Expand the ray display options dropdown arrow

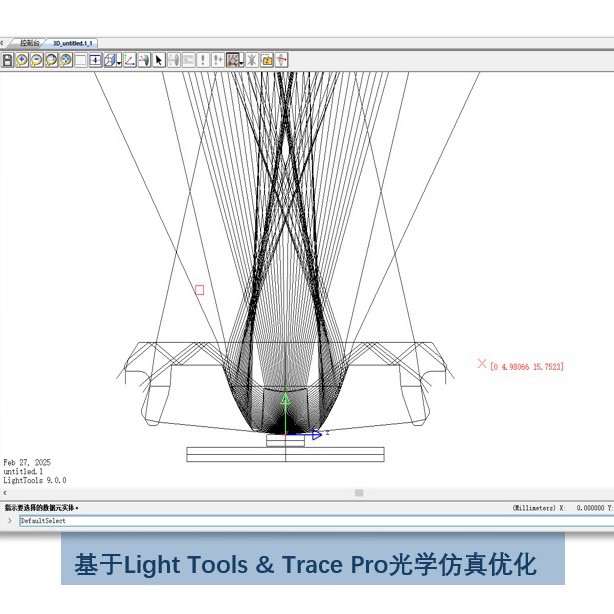point(241,61)
